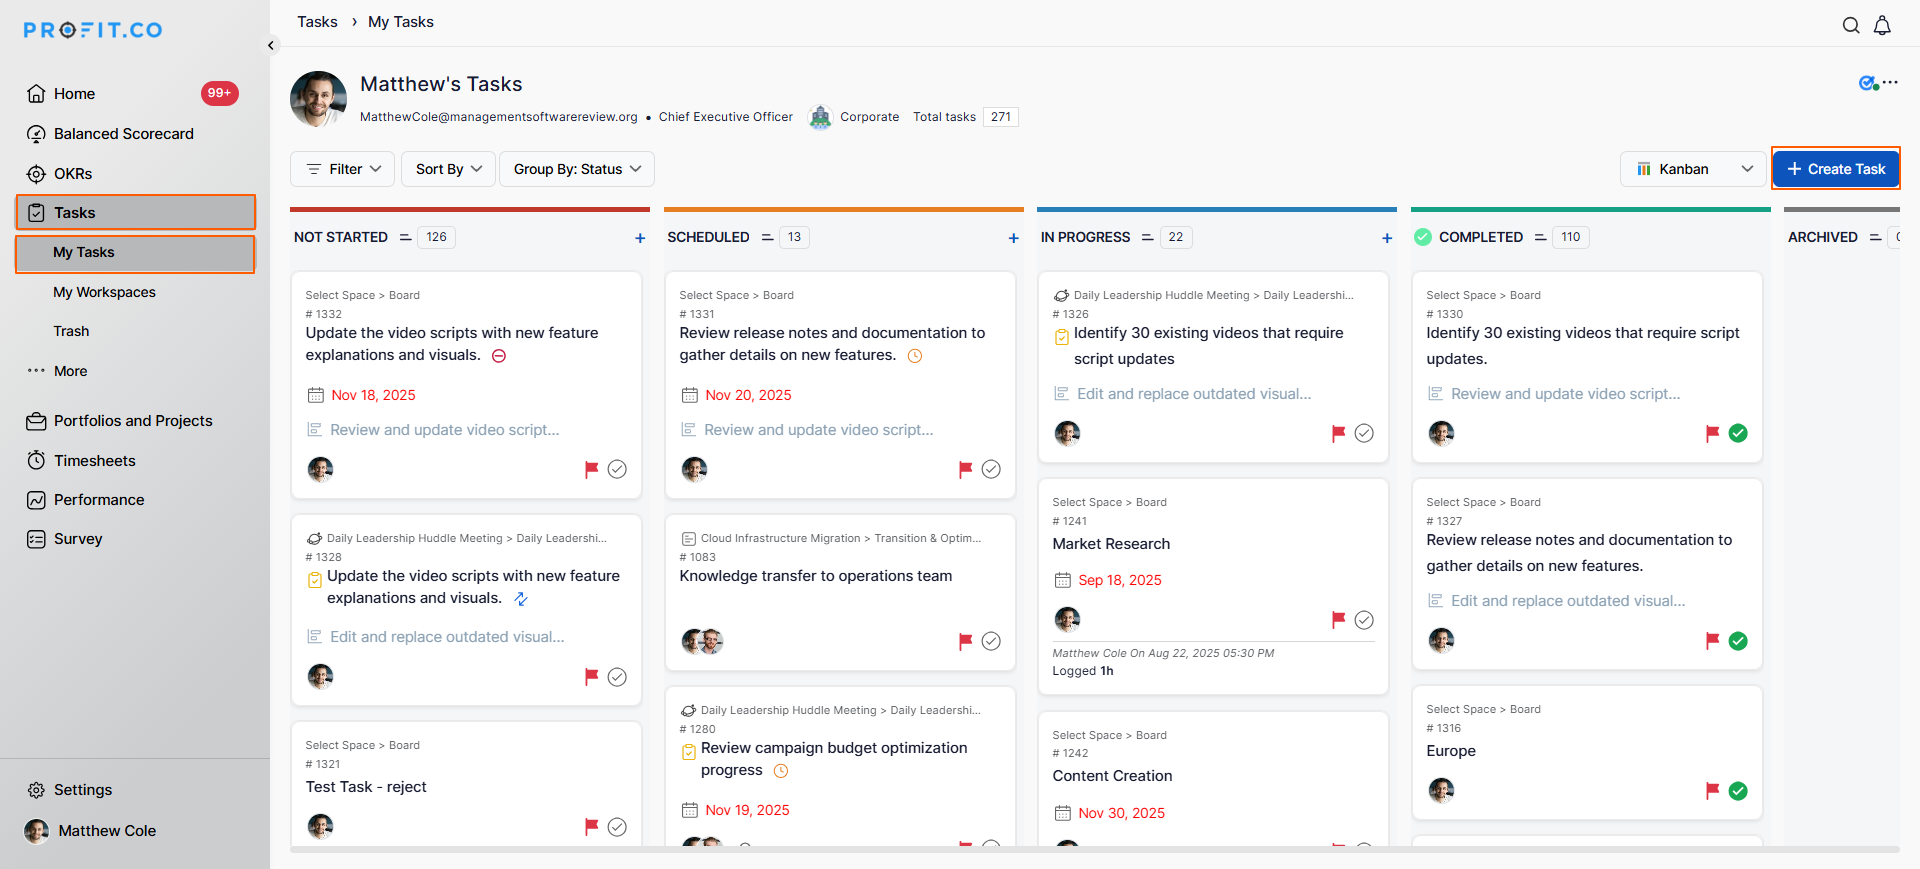1920x869 pixels.
Task: Open Timesheets from the sidebar
Action: pos(94,461)
